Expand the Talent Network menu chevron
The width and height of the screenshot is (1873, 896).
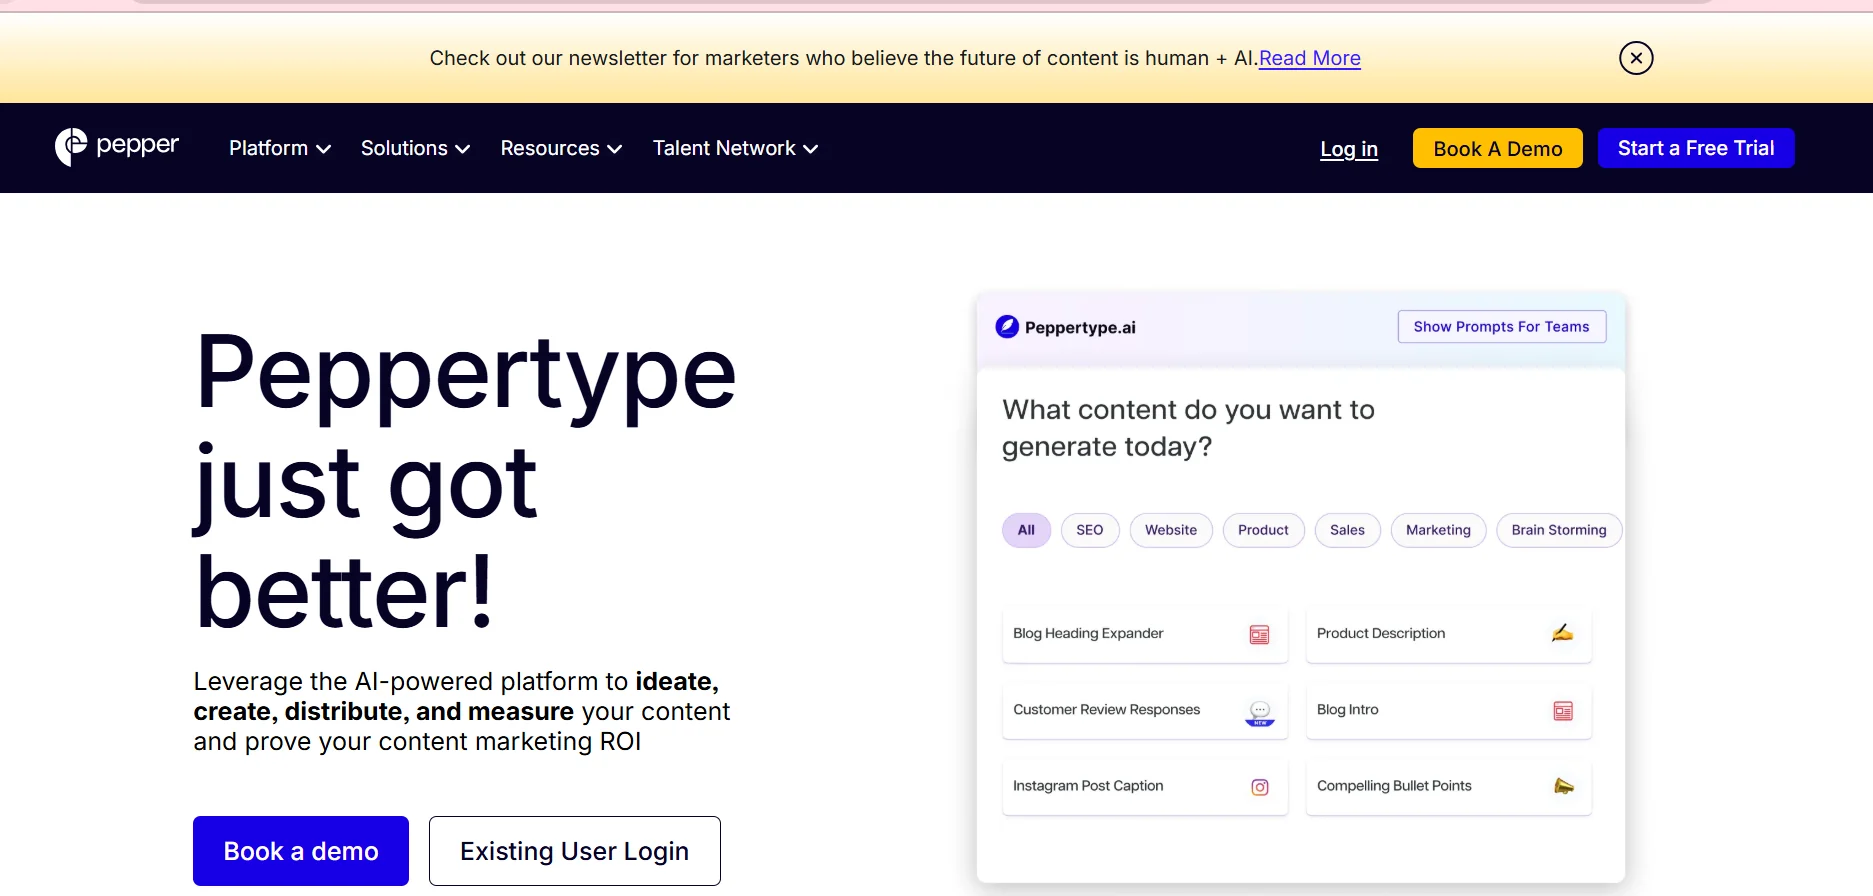pos(810,149)
